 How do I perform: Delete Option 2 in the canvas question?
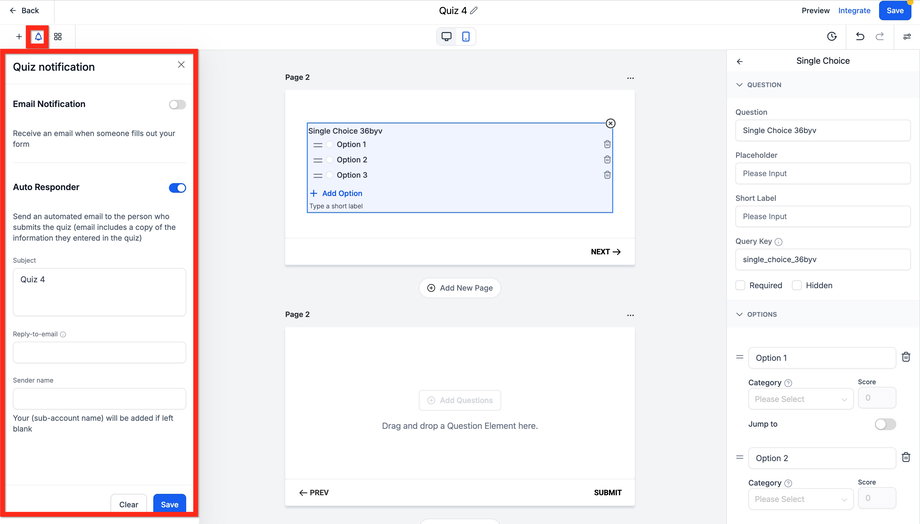(x=607, y=160)
